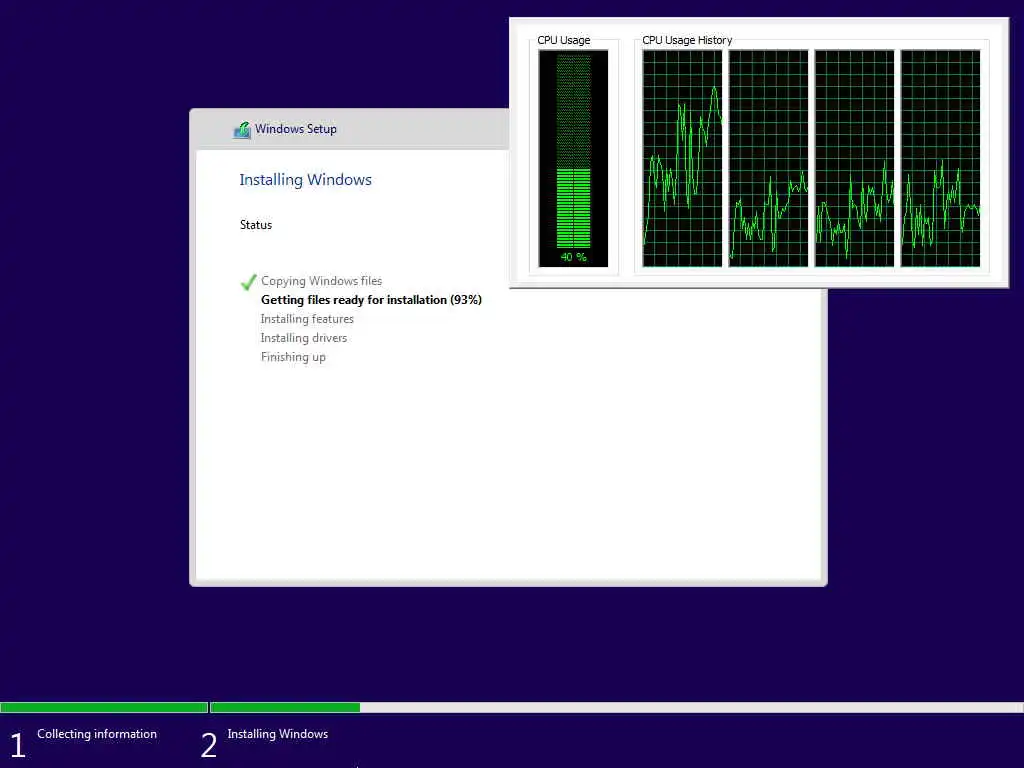Click 'Getting files ready for installation (93%)'
The width and height of the screenshot is (1024, 768).
pyautogui.click(x=371, y=300)
